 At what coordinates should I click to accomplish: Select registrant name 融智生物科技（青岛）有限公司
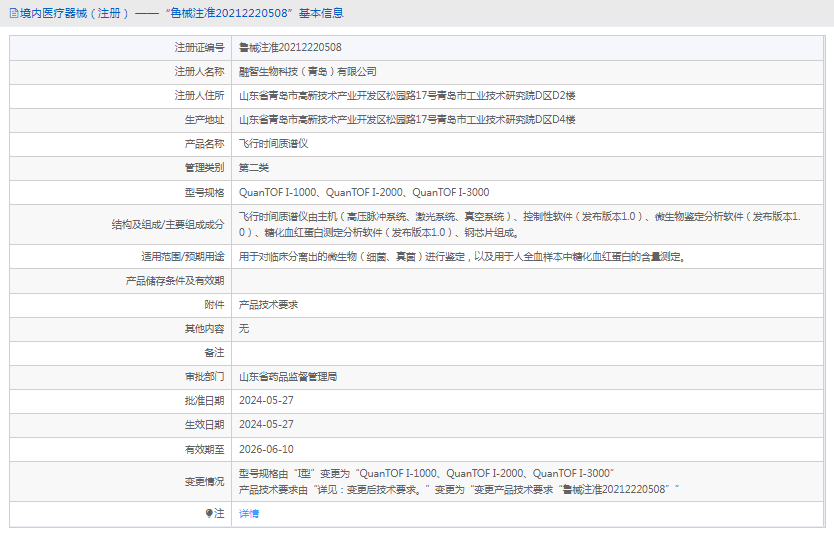point(307,72)
